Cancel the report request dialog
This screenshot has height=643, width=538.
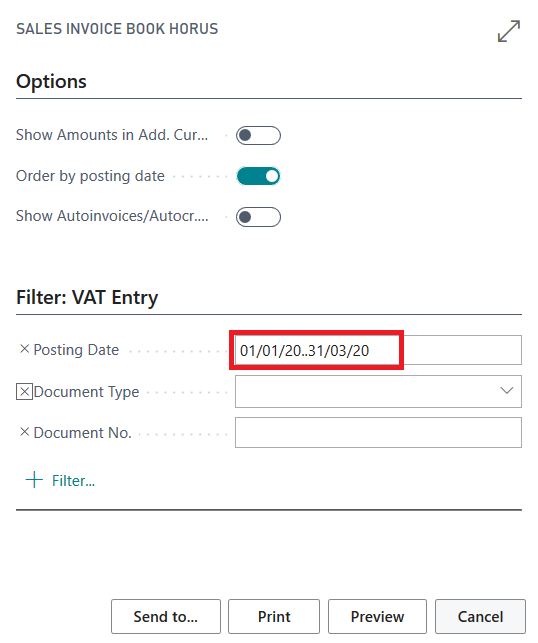point(480,616)
